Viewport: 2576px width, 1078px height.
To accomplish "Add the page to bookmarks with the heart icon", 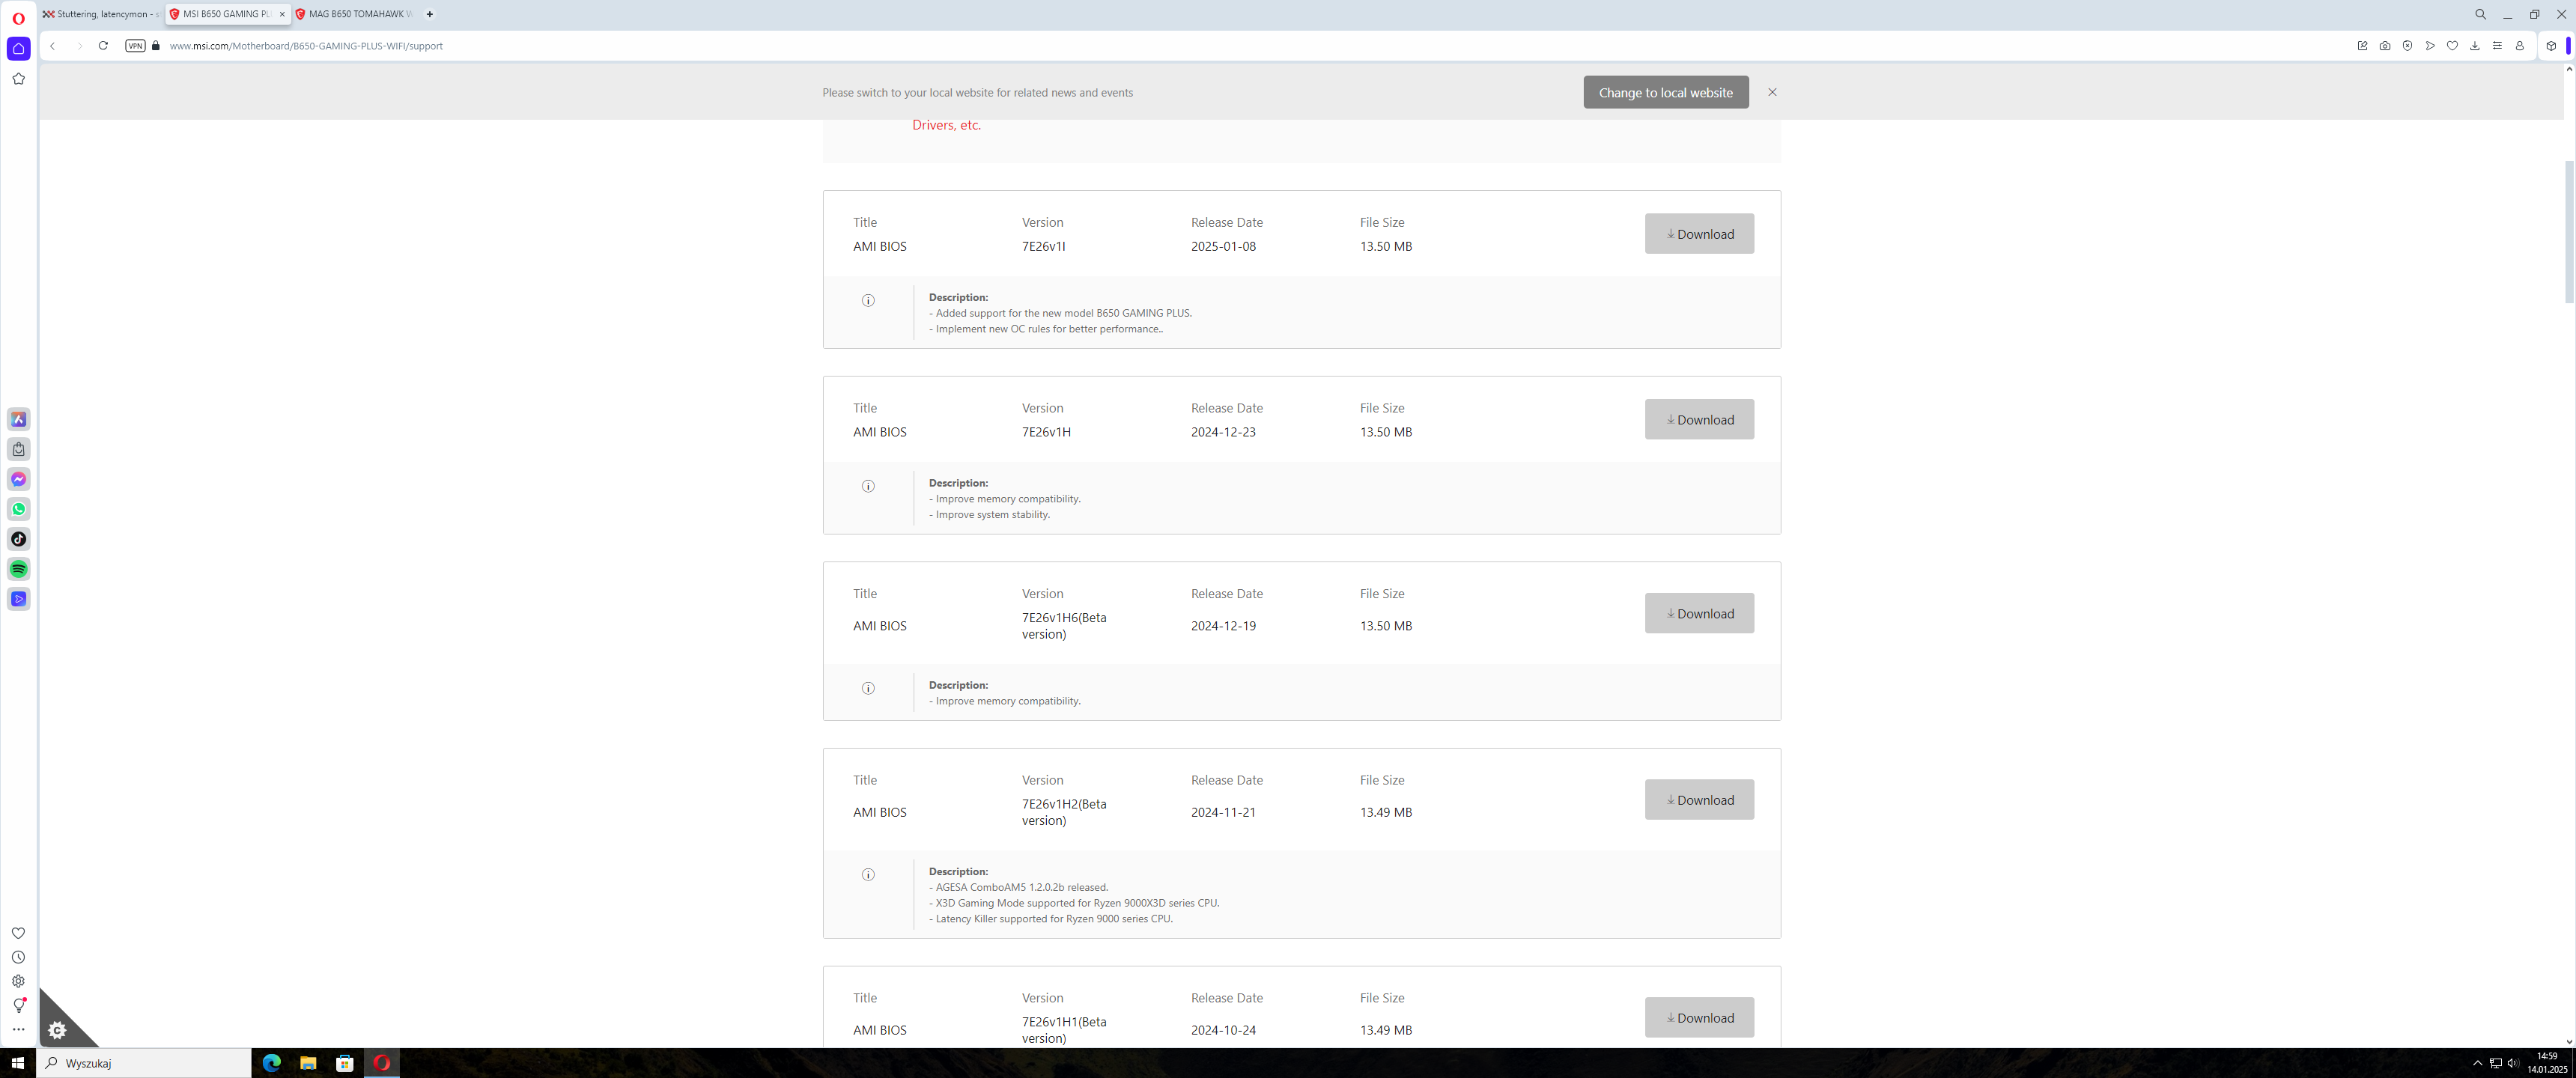I will [2452, 46].
